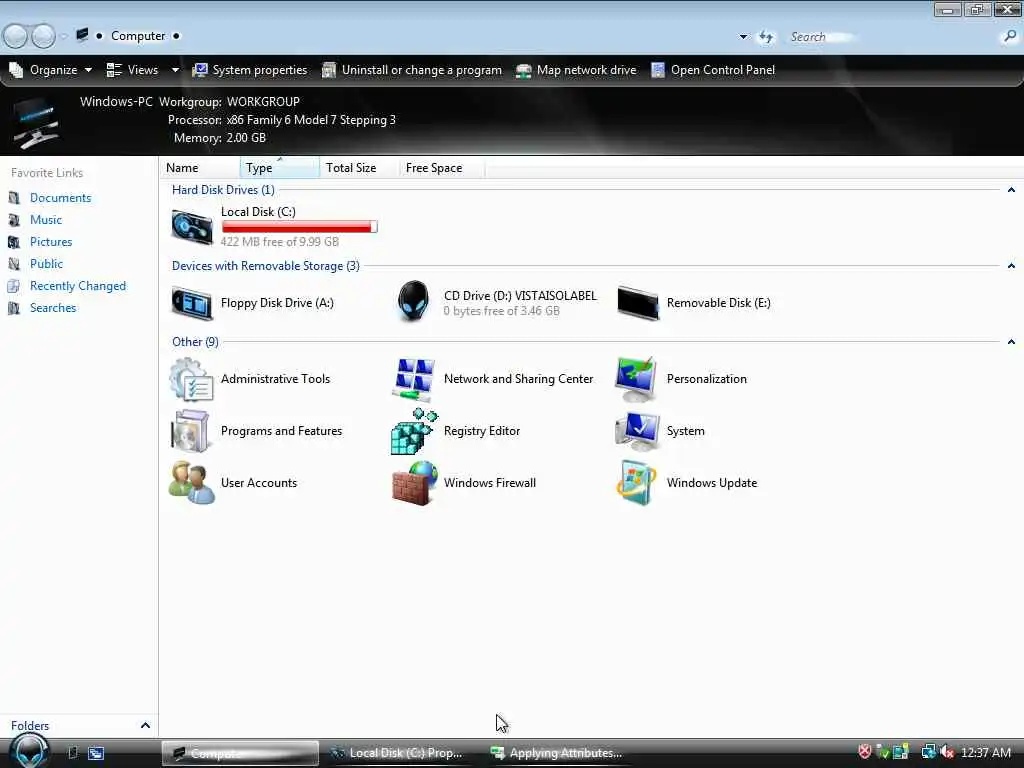The height and width of the screenshot is (768, 1024).
Task: Click the refresh arrows icon beside address bar
Action: pos(766,37)
